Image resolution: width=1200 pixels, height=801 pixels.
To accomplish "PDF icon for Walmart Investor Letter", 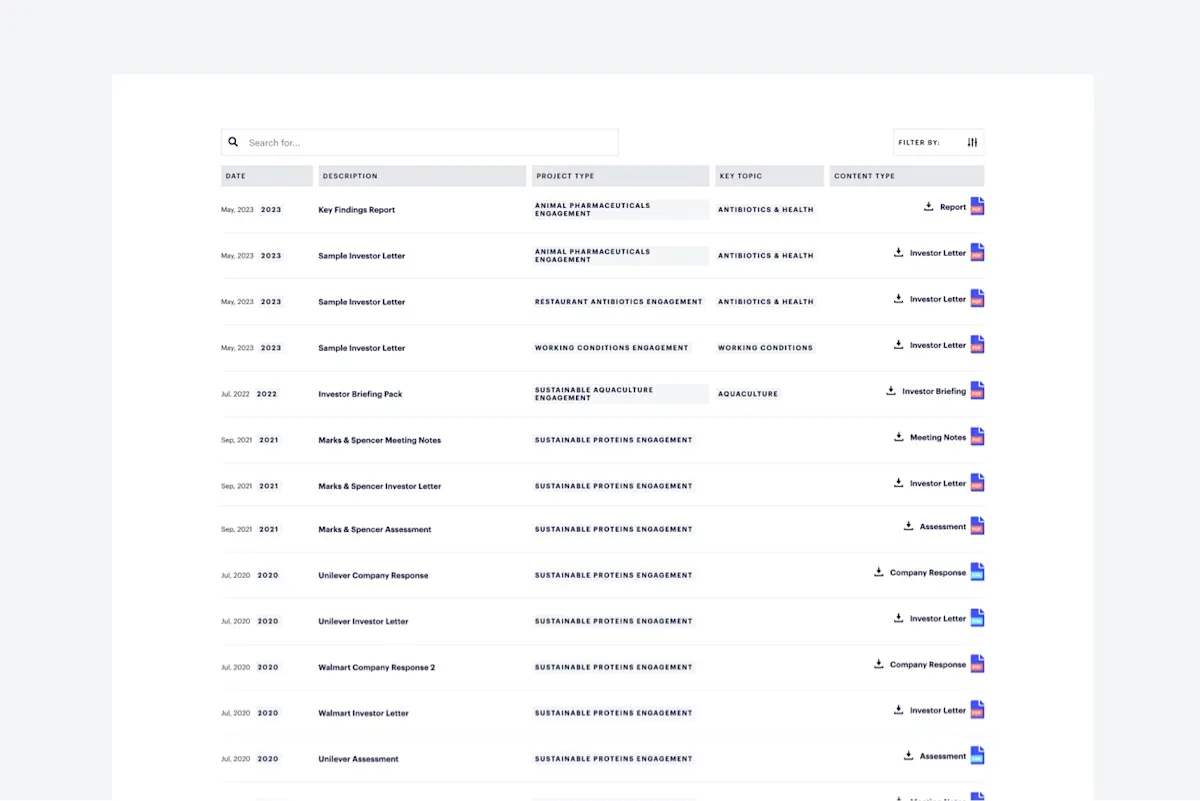I will (977, 709).
